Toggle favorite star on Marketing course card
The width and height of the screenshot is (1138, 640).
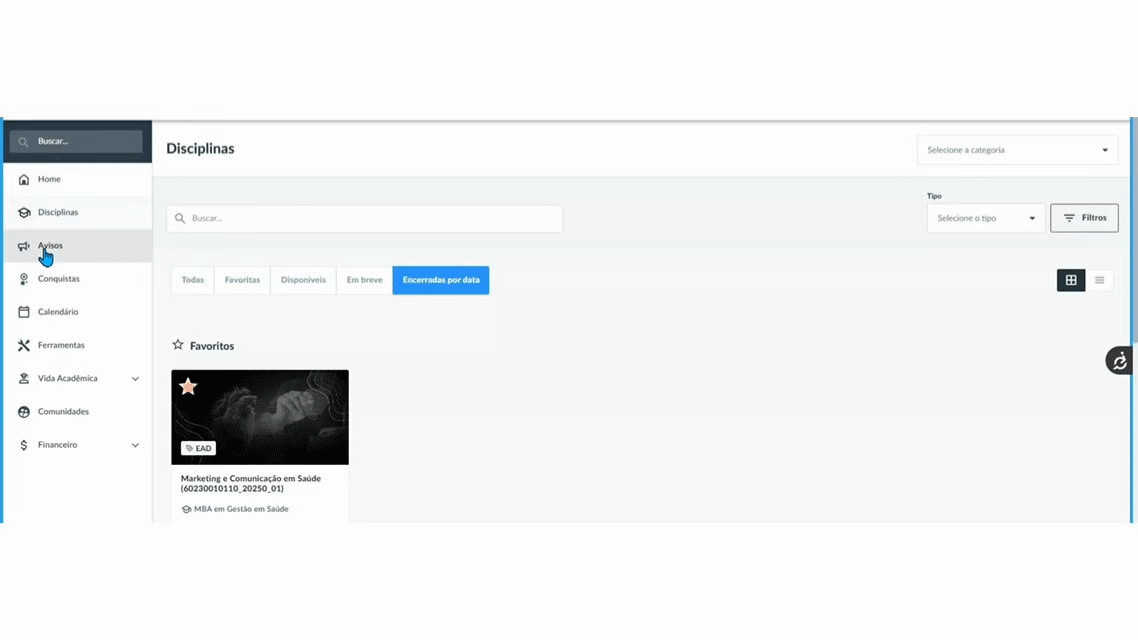click(x=188, y=387)
